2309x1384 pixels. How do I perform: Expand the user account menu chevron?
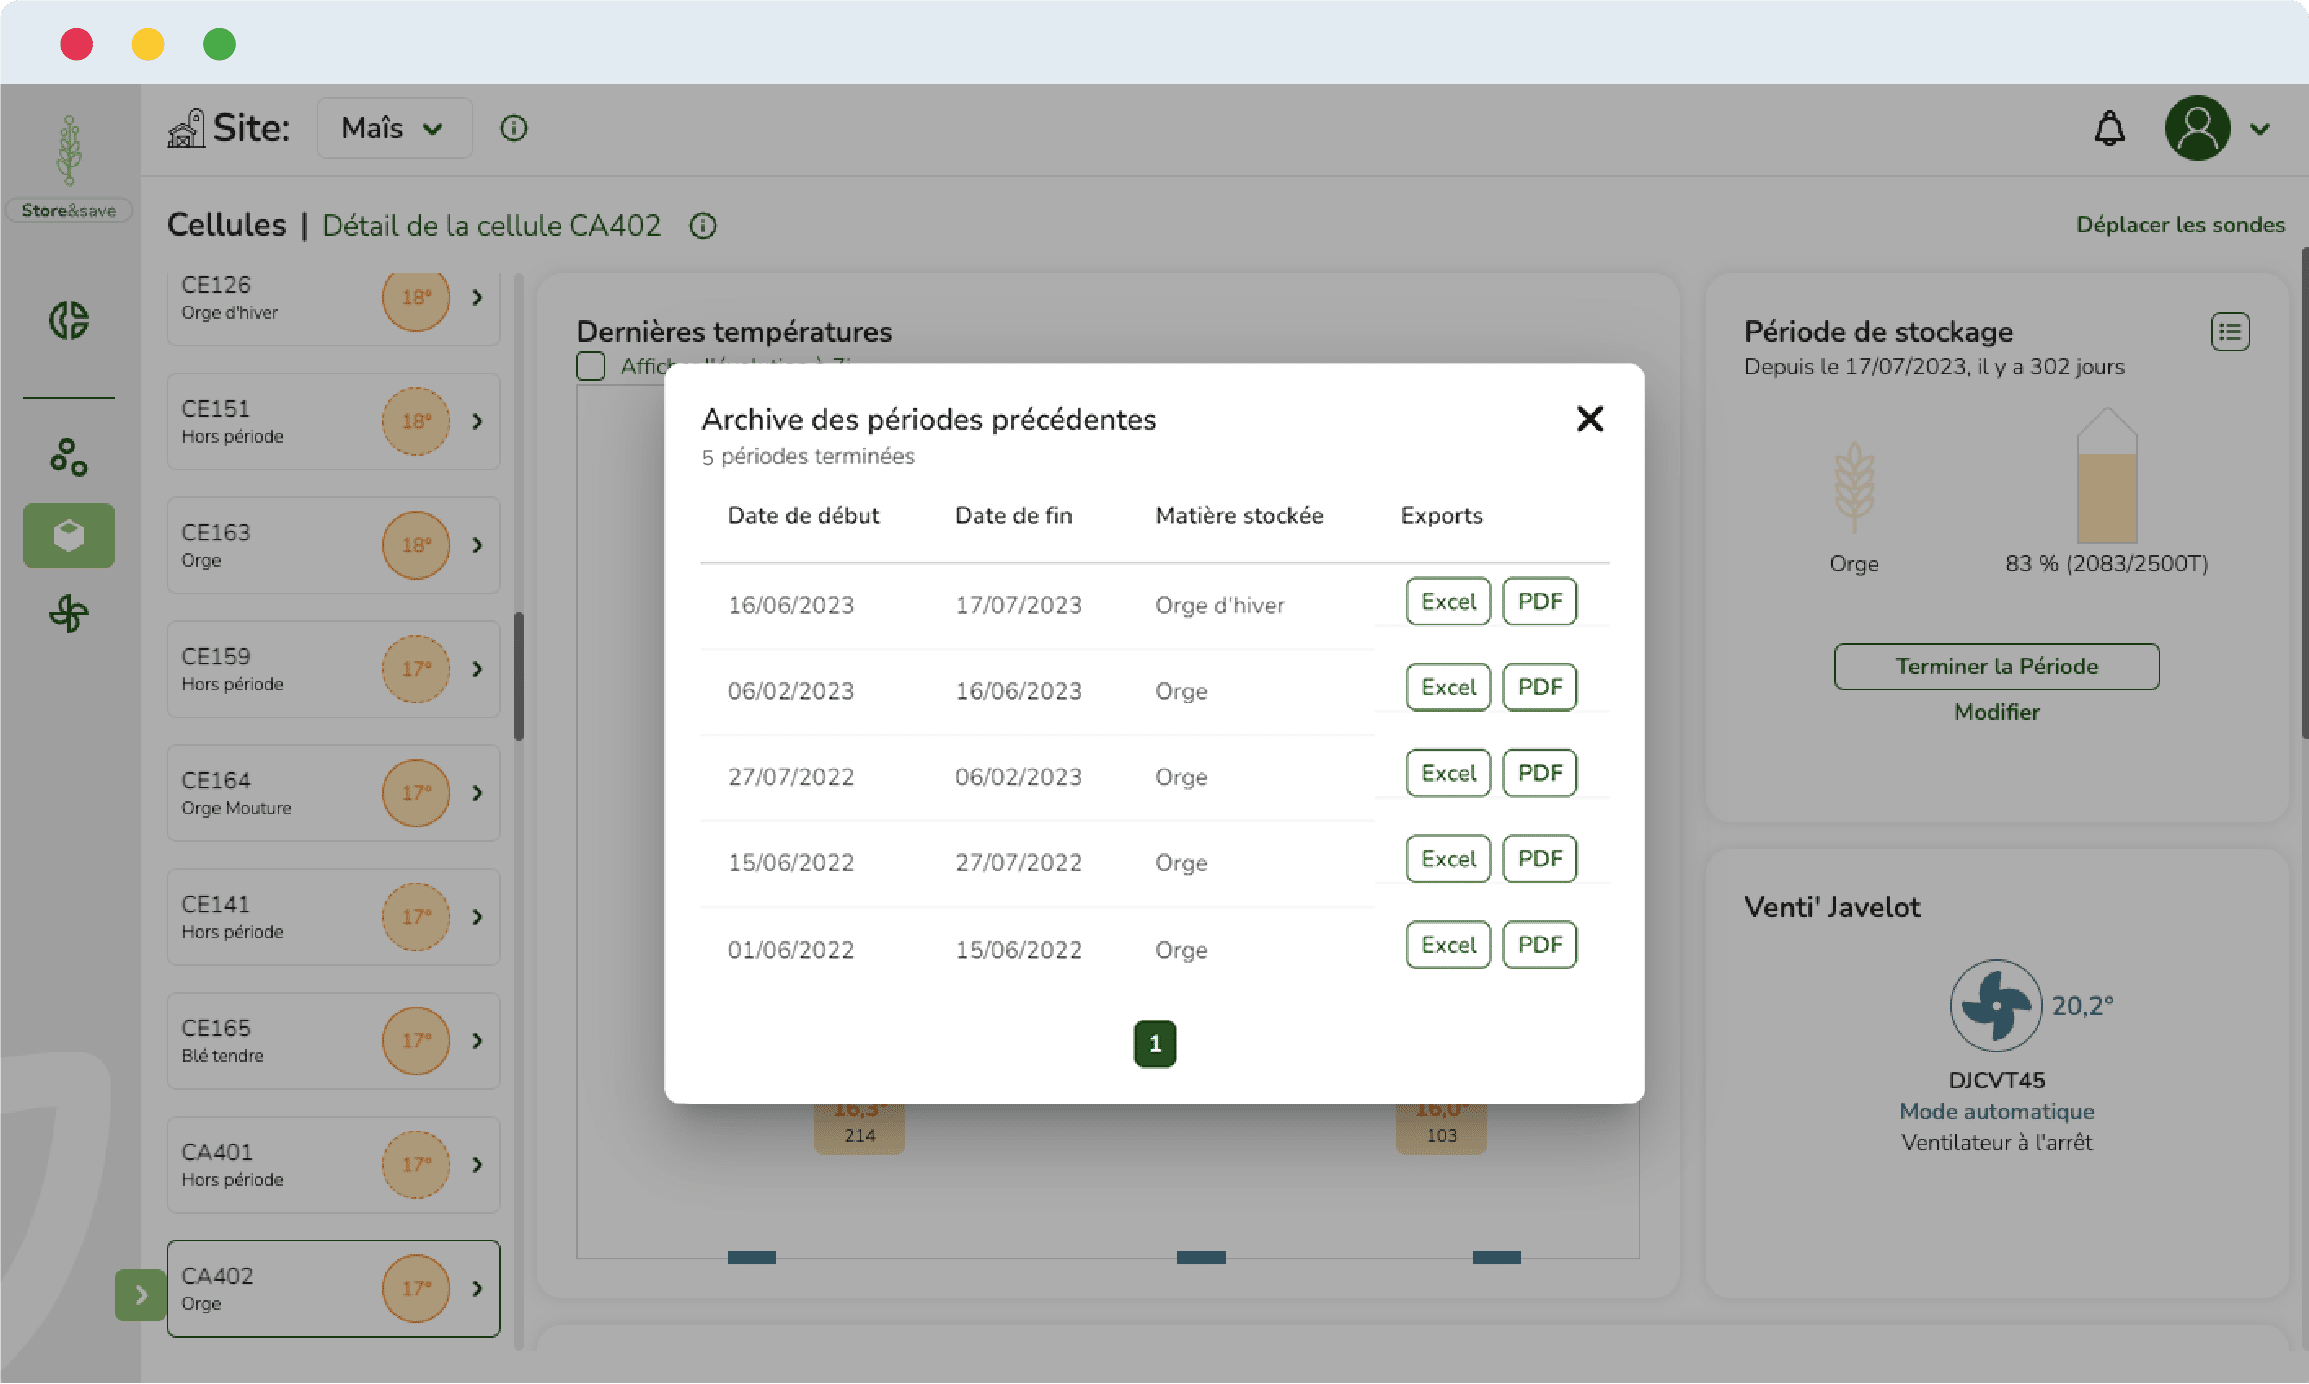click(x=2260, y=129)
